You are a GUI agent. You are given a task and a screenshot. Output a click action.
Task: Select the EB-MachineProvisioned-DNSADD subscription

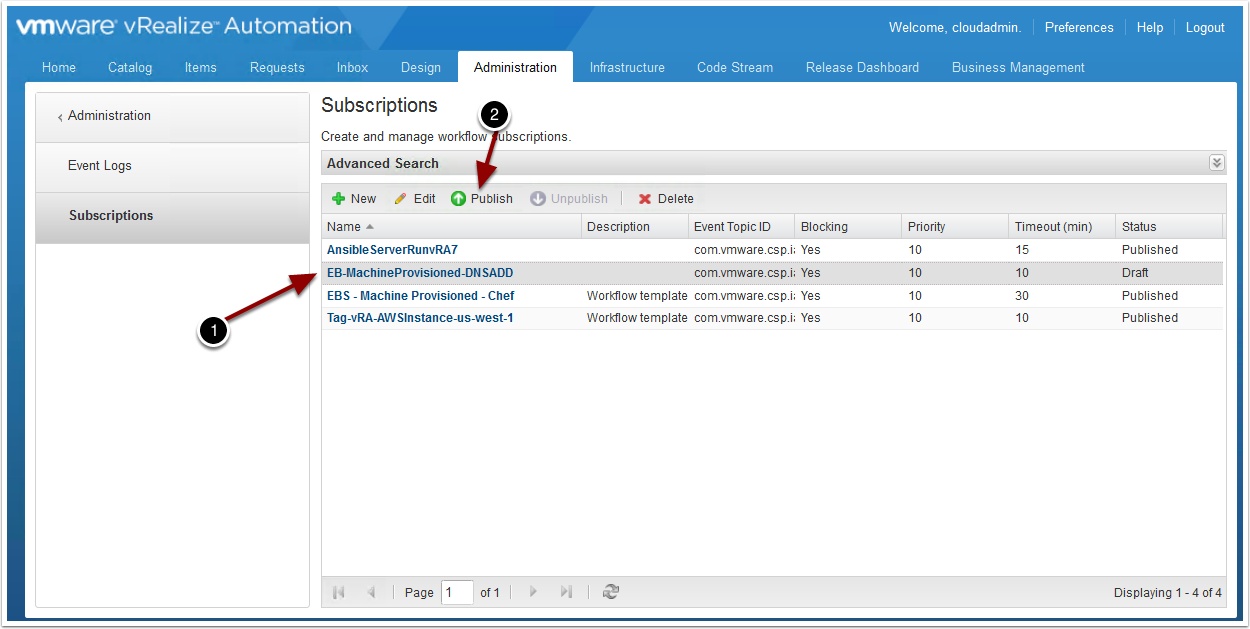pyautogui.click(x=420, y=273)
